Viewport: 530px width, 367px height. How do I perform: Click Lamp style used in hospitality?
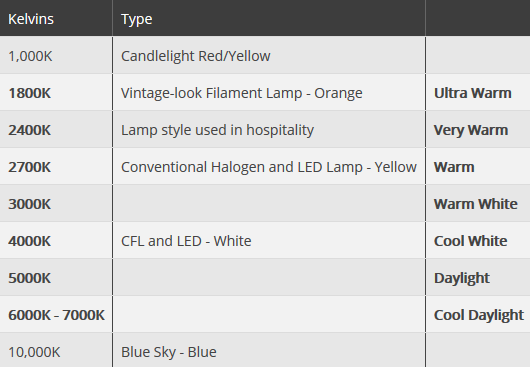pos(217,130)
